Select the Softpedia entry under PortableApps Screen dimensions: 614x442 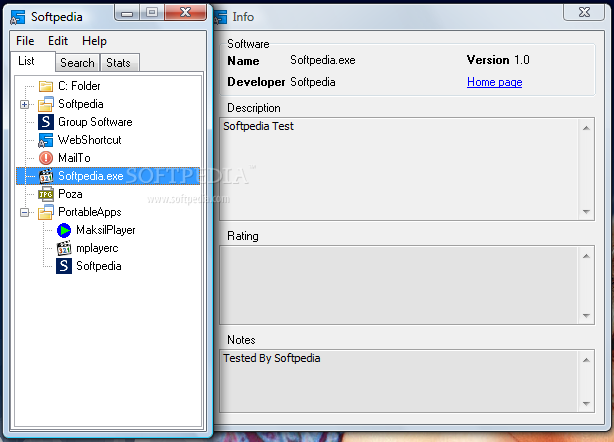(99, 266)
